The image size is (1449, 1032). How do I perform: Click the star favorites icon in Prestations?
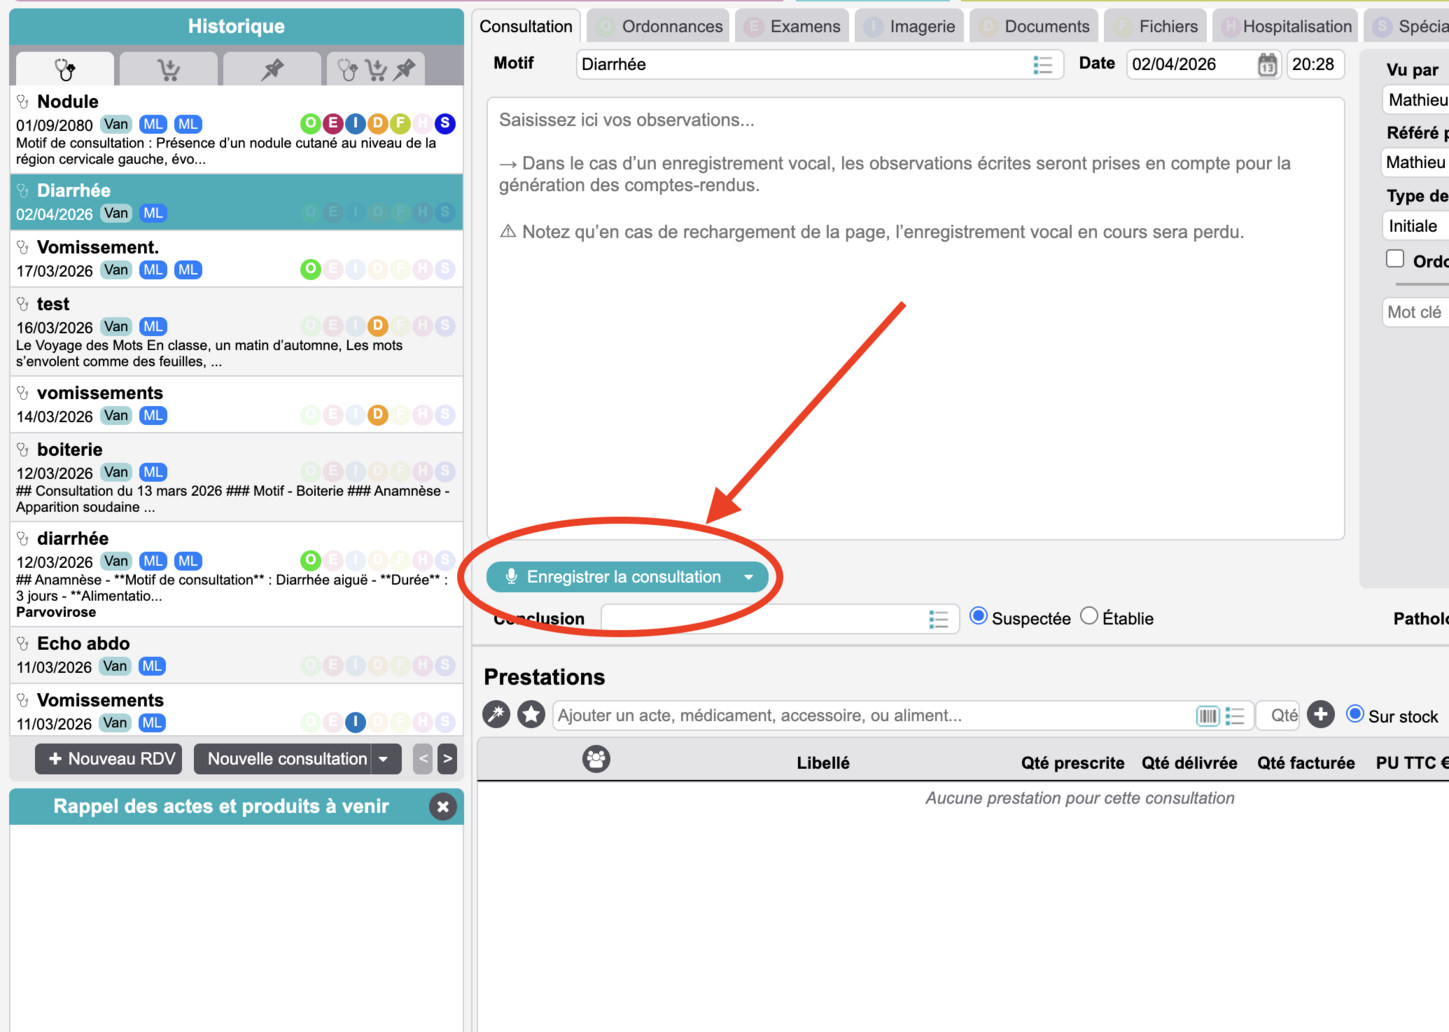(x=531, y=714)
